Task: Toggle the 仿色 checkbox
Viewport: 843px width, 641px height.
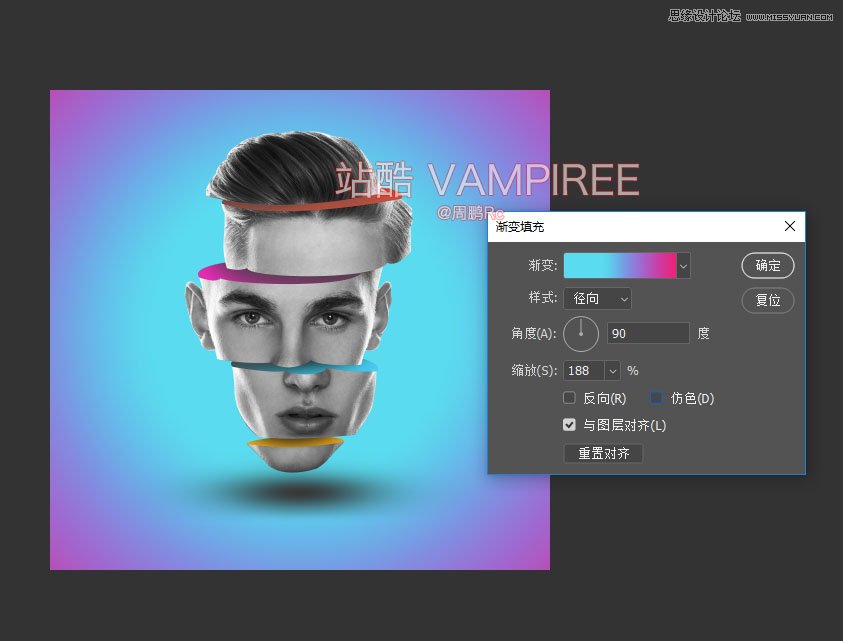Action: point(657,398)
